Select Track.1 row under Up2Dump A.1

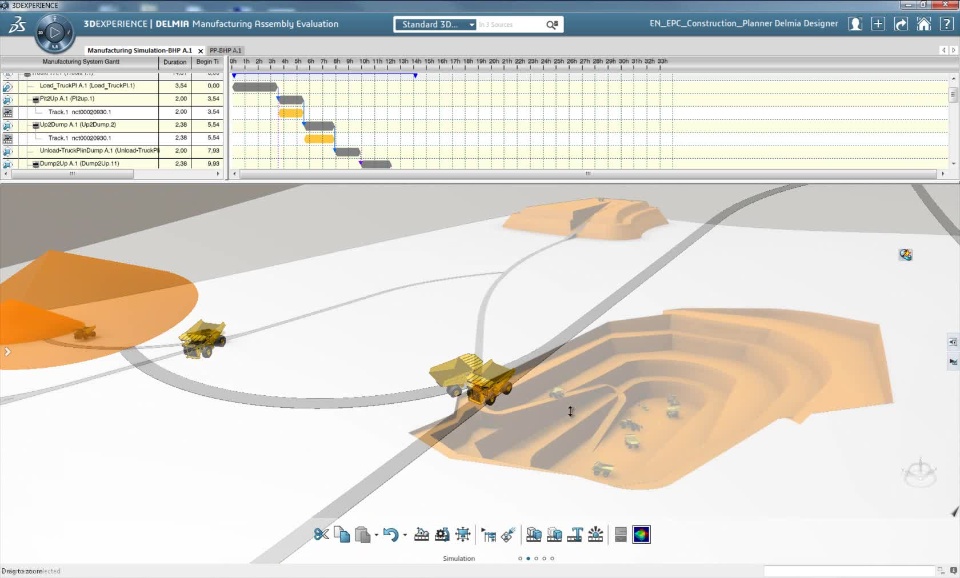click(112, 138)
